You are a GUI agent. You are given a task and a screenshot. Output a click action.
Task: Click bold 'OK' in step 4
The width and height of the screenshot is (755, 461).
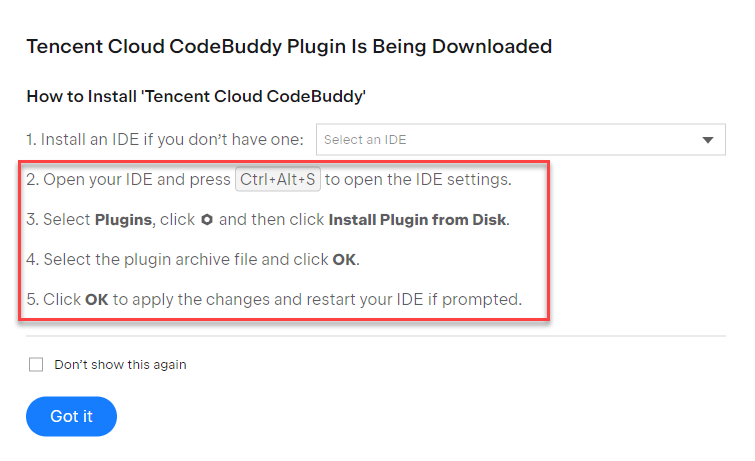[x=344, y=260]
